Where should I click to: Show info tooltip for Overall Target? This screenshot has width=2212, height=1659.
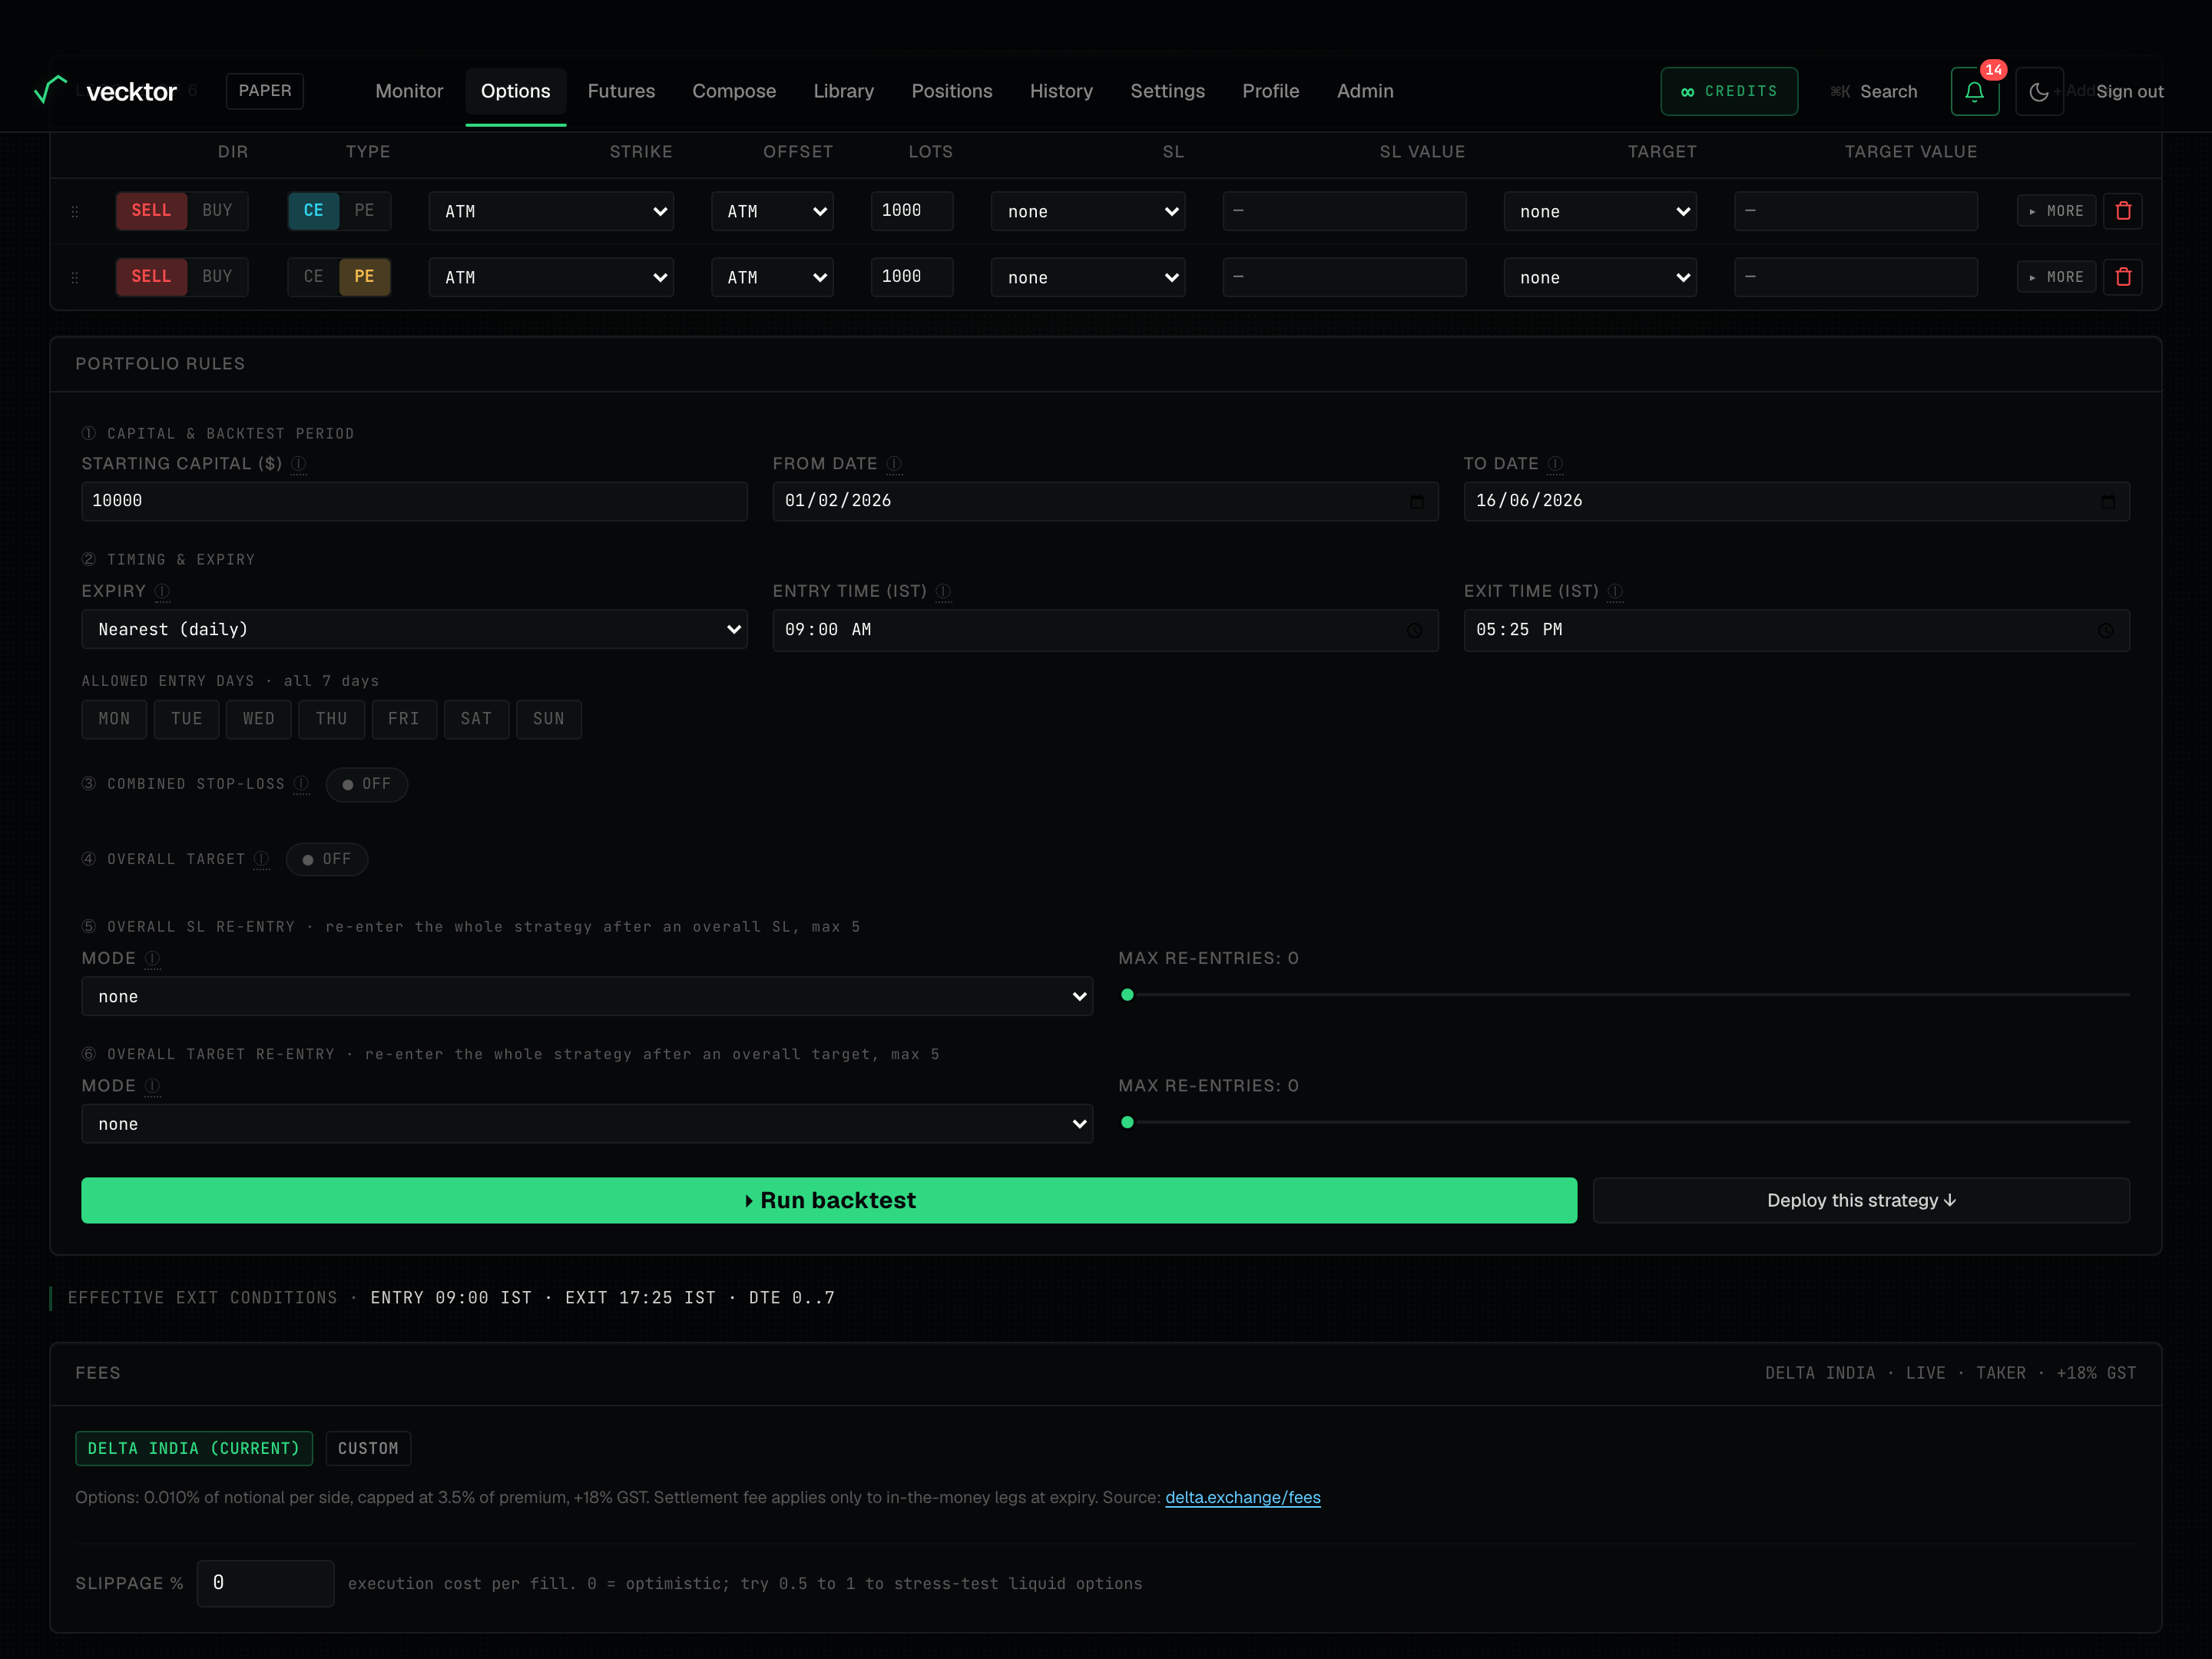[261, 859]
